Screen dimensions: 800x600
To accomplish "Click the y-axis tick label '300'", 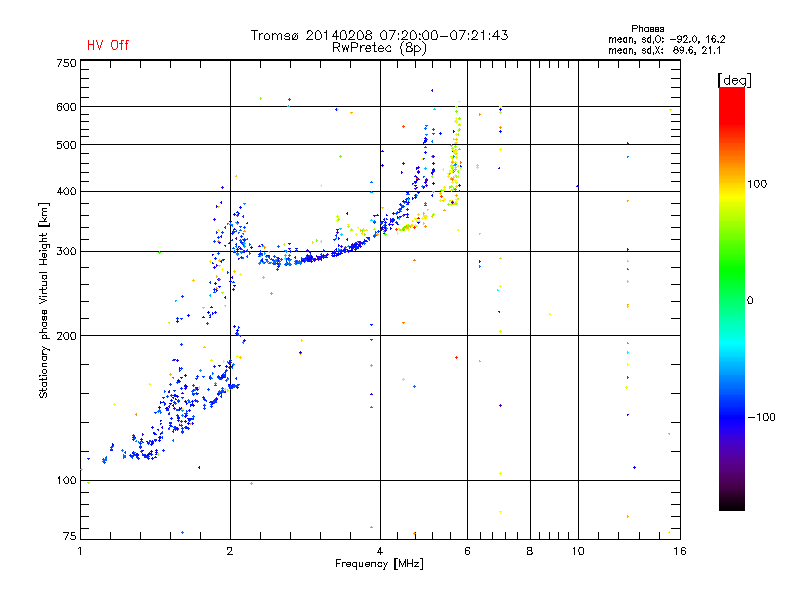I will [66, 252].
